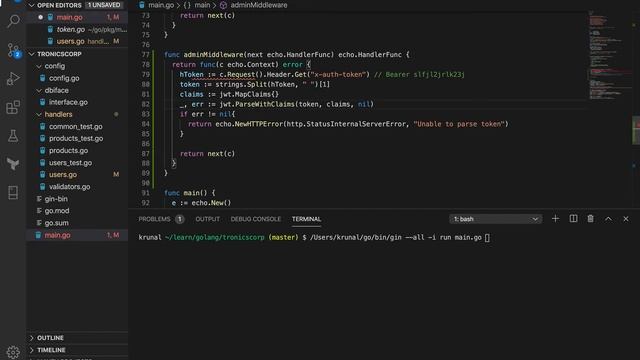The height and width of the screenshot is (360, 640).
Task: Open users_test.go file
Action: [x=70, y=162]
